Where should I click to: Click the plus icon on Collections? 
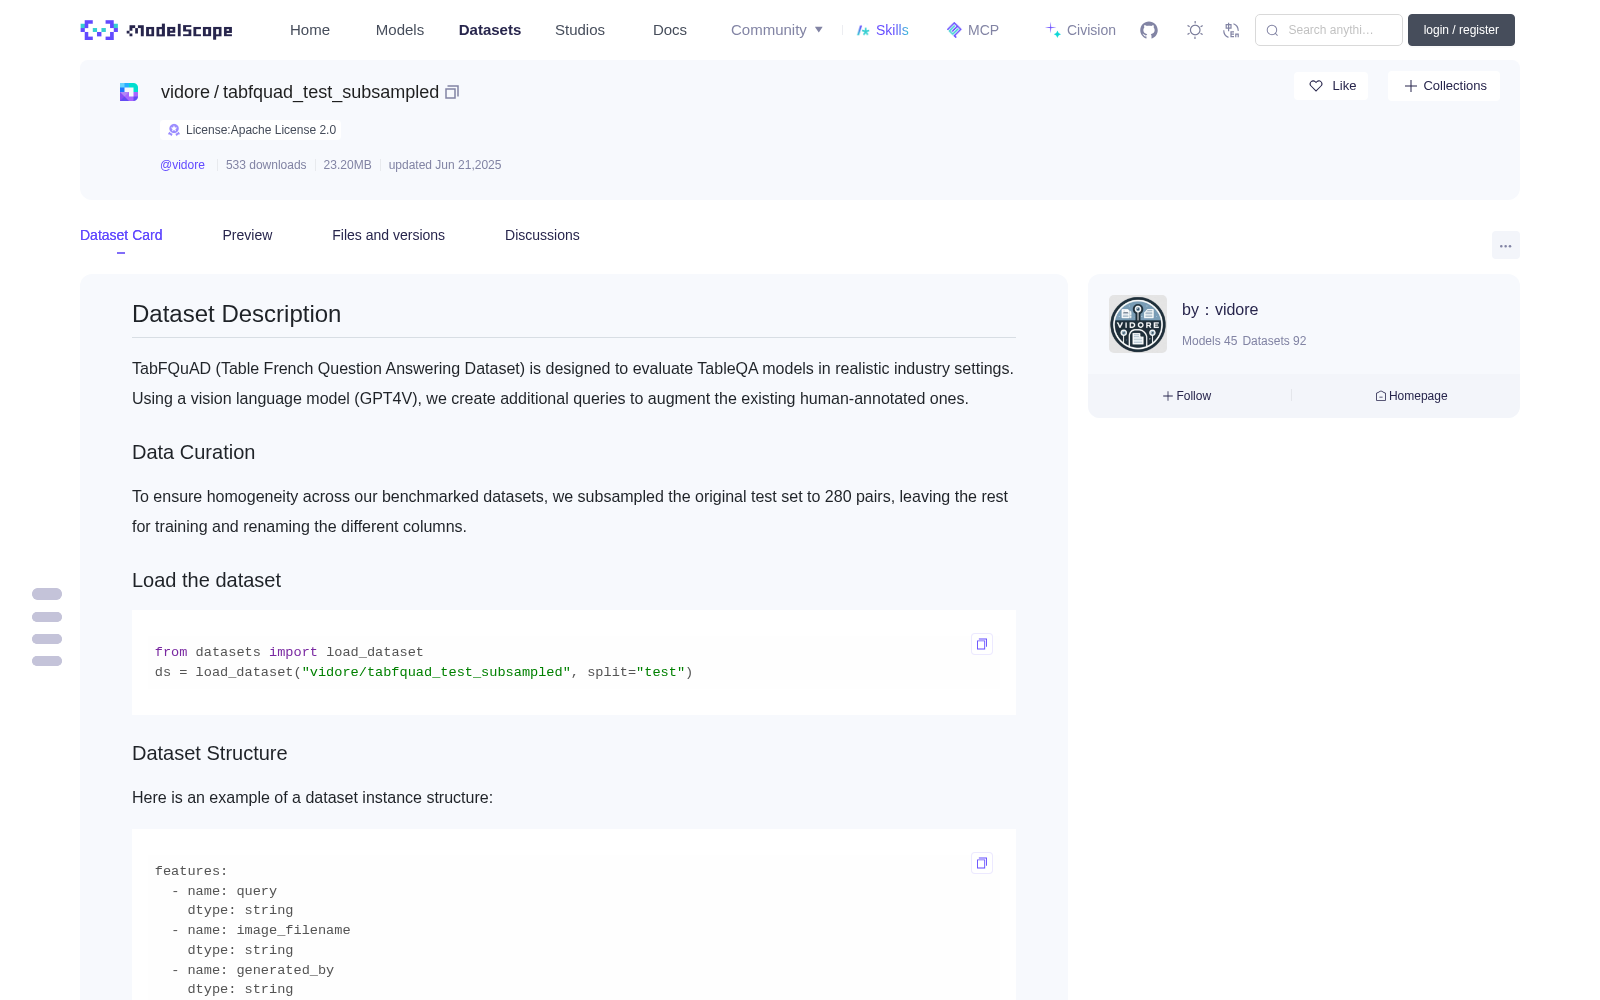point(1411,86)
